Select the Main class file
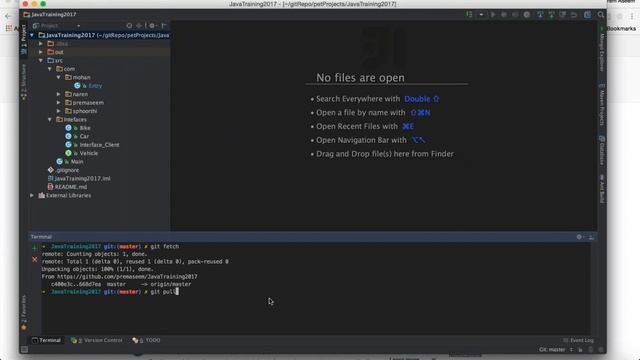The image size is (640, 360). pos(70,162)
